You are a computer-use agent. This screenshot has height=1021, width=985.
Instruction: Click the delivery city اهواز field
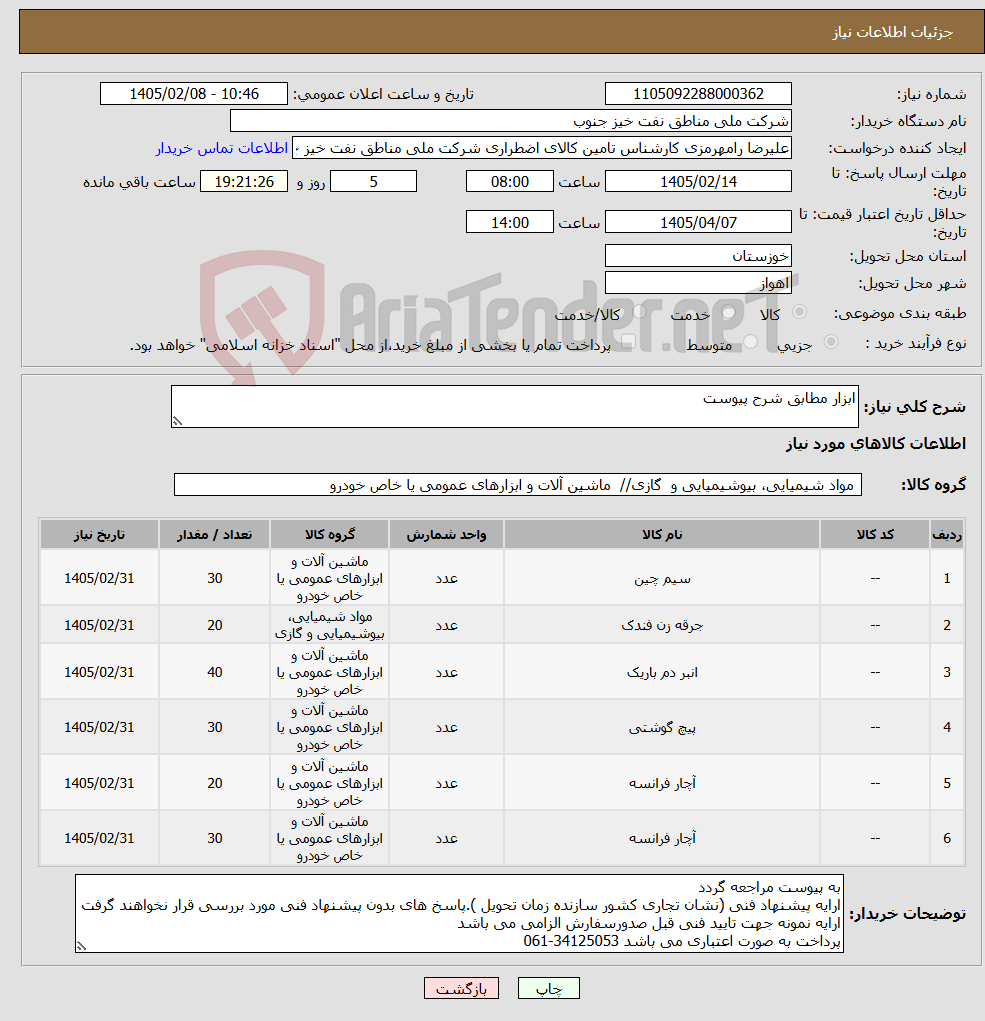coord(698,283)
